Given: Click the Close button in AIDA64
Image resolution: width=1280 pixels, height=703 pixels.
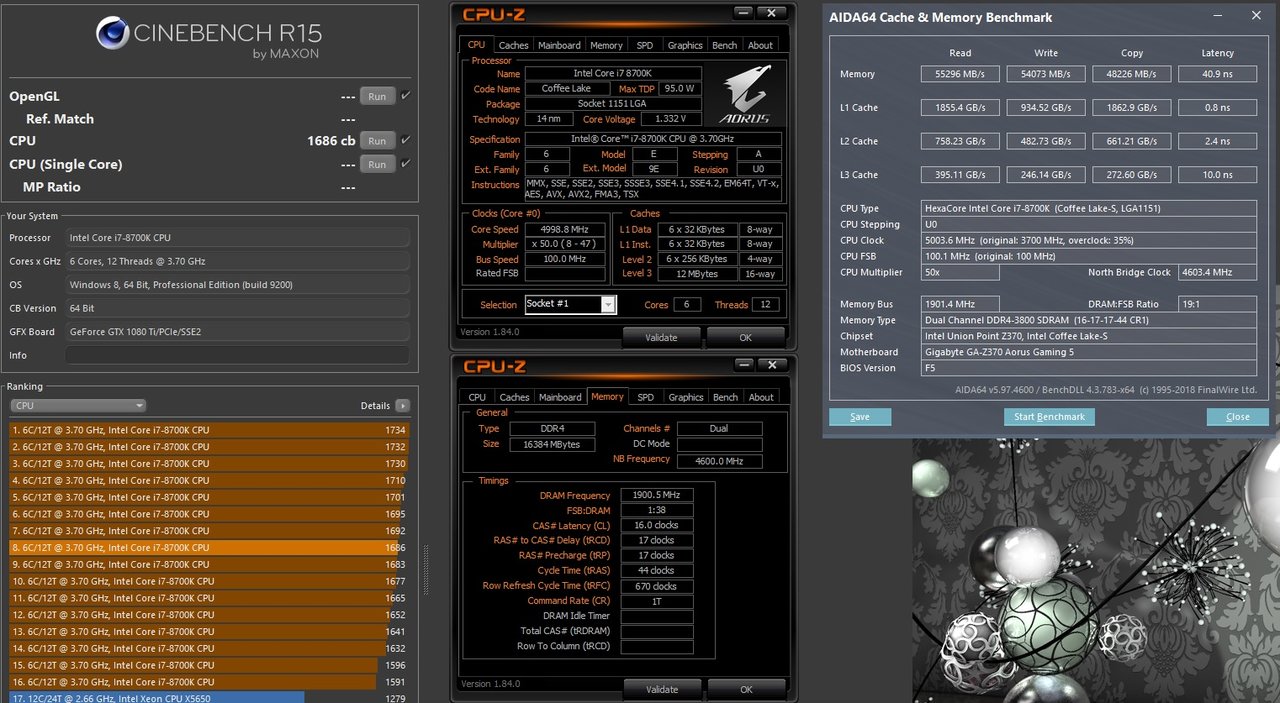Looking at the screenshot, I should point(1237,417).
